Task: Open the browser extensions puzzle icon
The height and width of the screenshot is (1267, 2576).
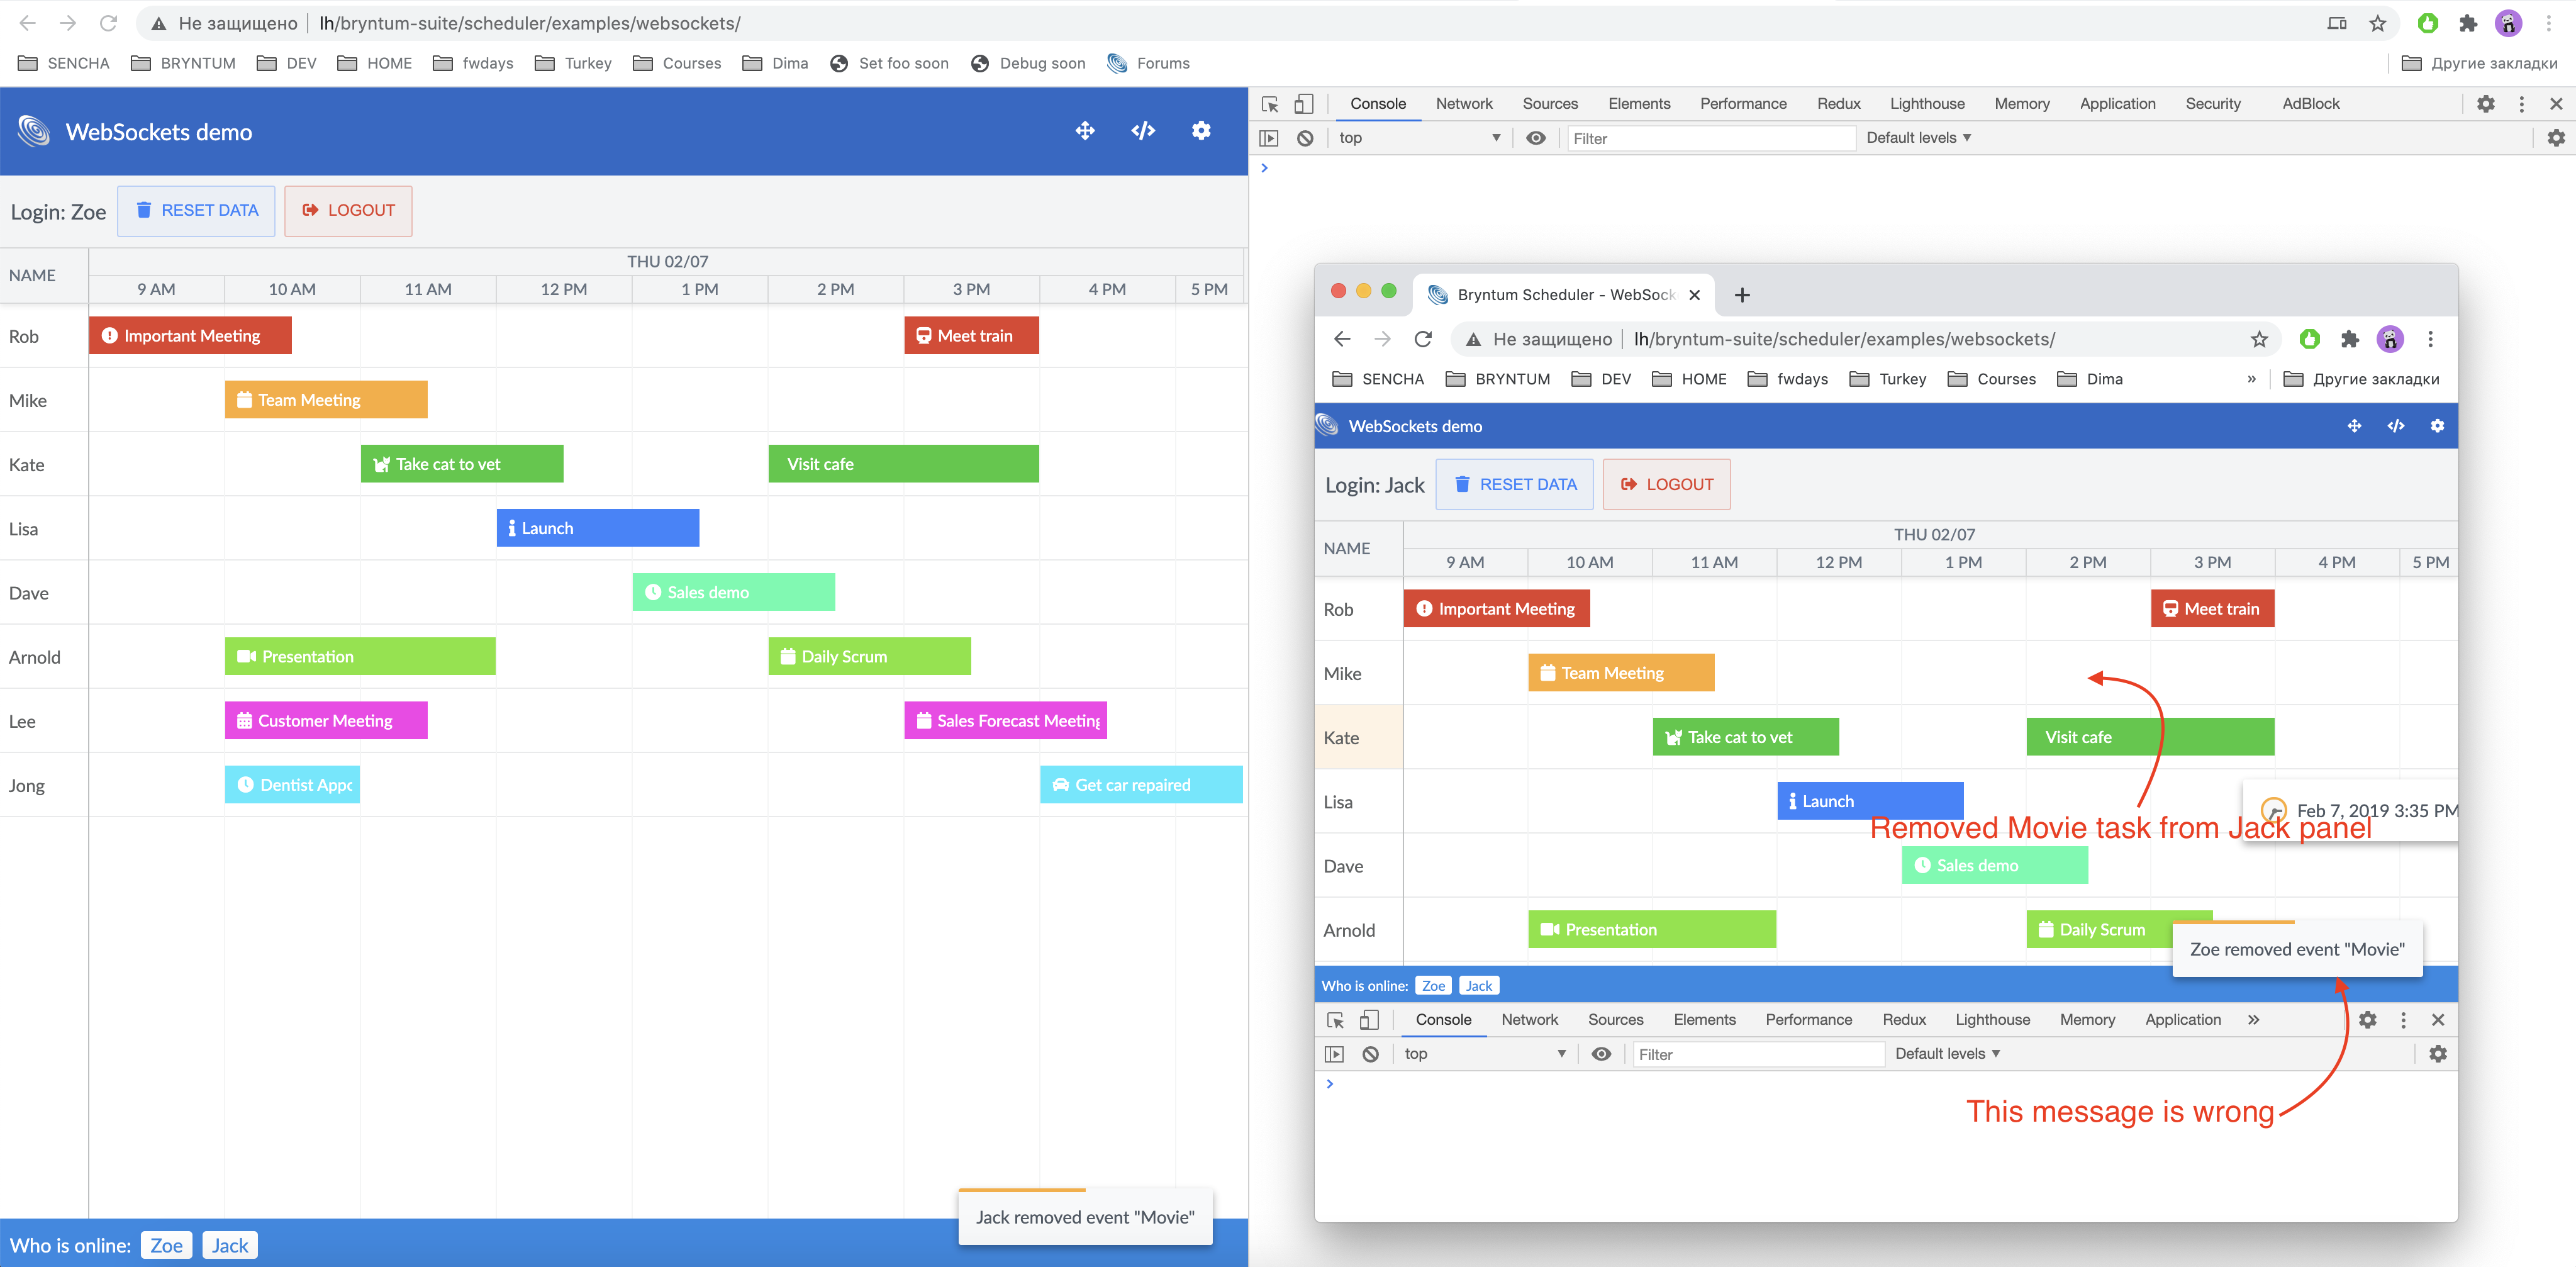Action: 2468,23
